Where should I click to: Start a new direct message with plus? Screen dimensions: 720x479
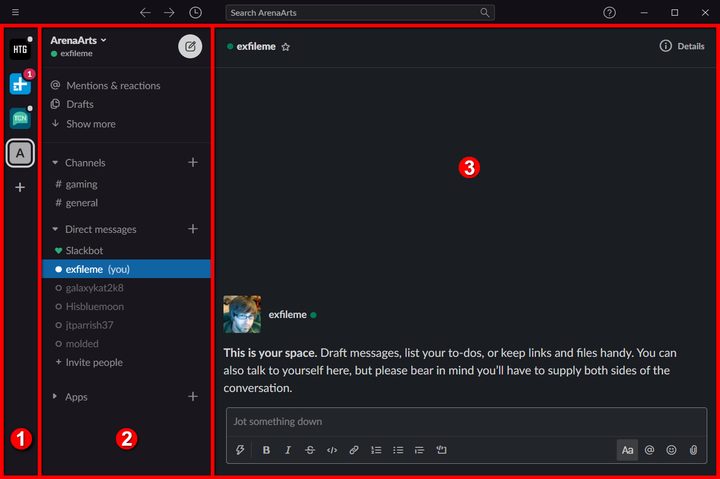pyautogui.click(x=193, y=229)
